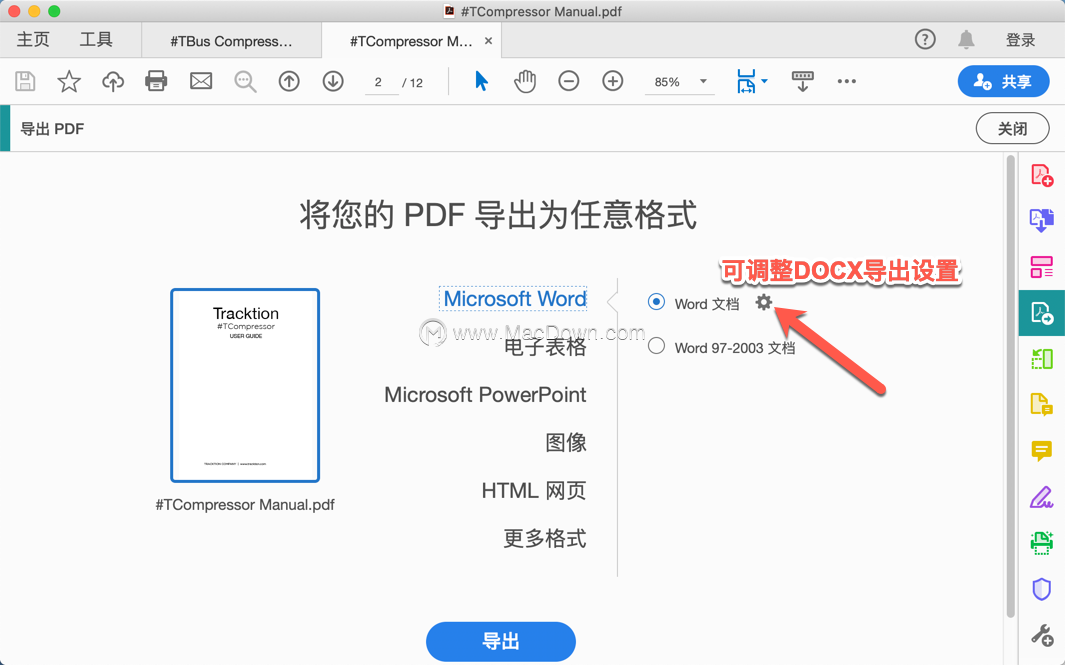Select the Word 文档 radio option
This screenshot has width=1065, height=665.
click(x=656, y=302)
